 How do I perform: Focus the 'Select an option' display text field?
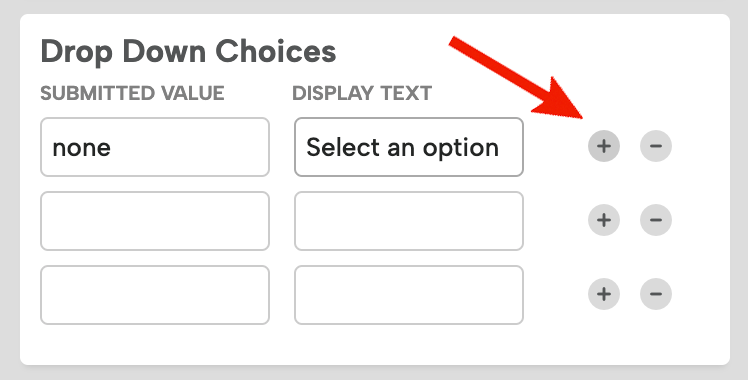tap(409, 147)
